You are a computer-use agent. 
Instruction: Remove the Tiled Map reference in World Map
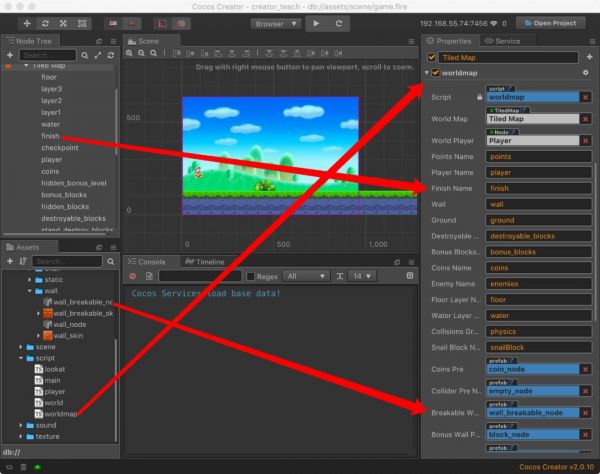pos(585,119)
